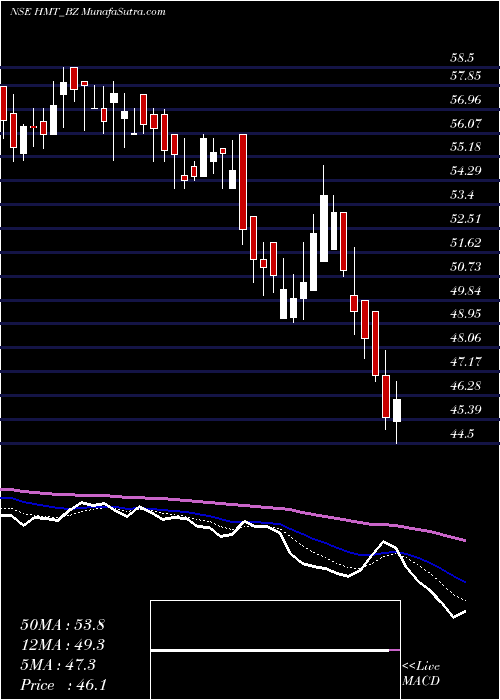Image resolution: width=500 pixels, height=700 pixels.
Task: Click the 45.39 price axis label
Action: 465,410
